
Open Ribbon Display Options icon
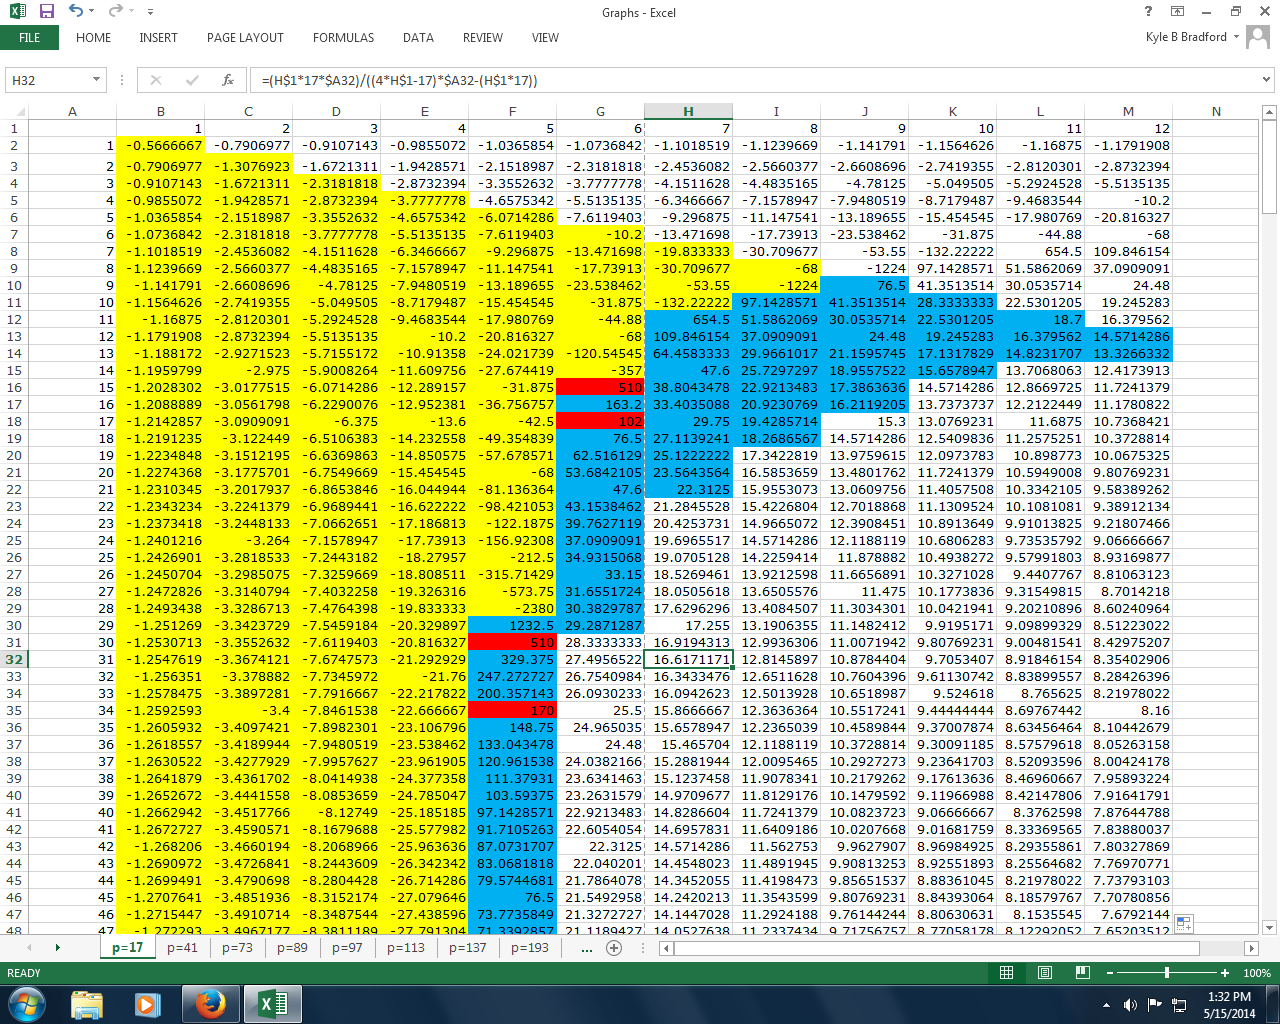point(1177,12)
